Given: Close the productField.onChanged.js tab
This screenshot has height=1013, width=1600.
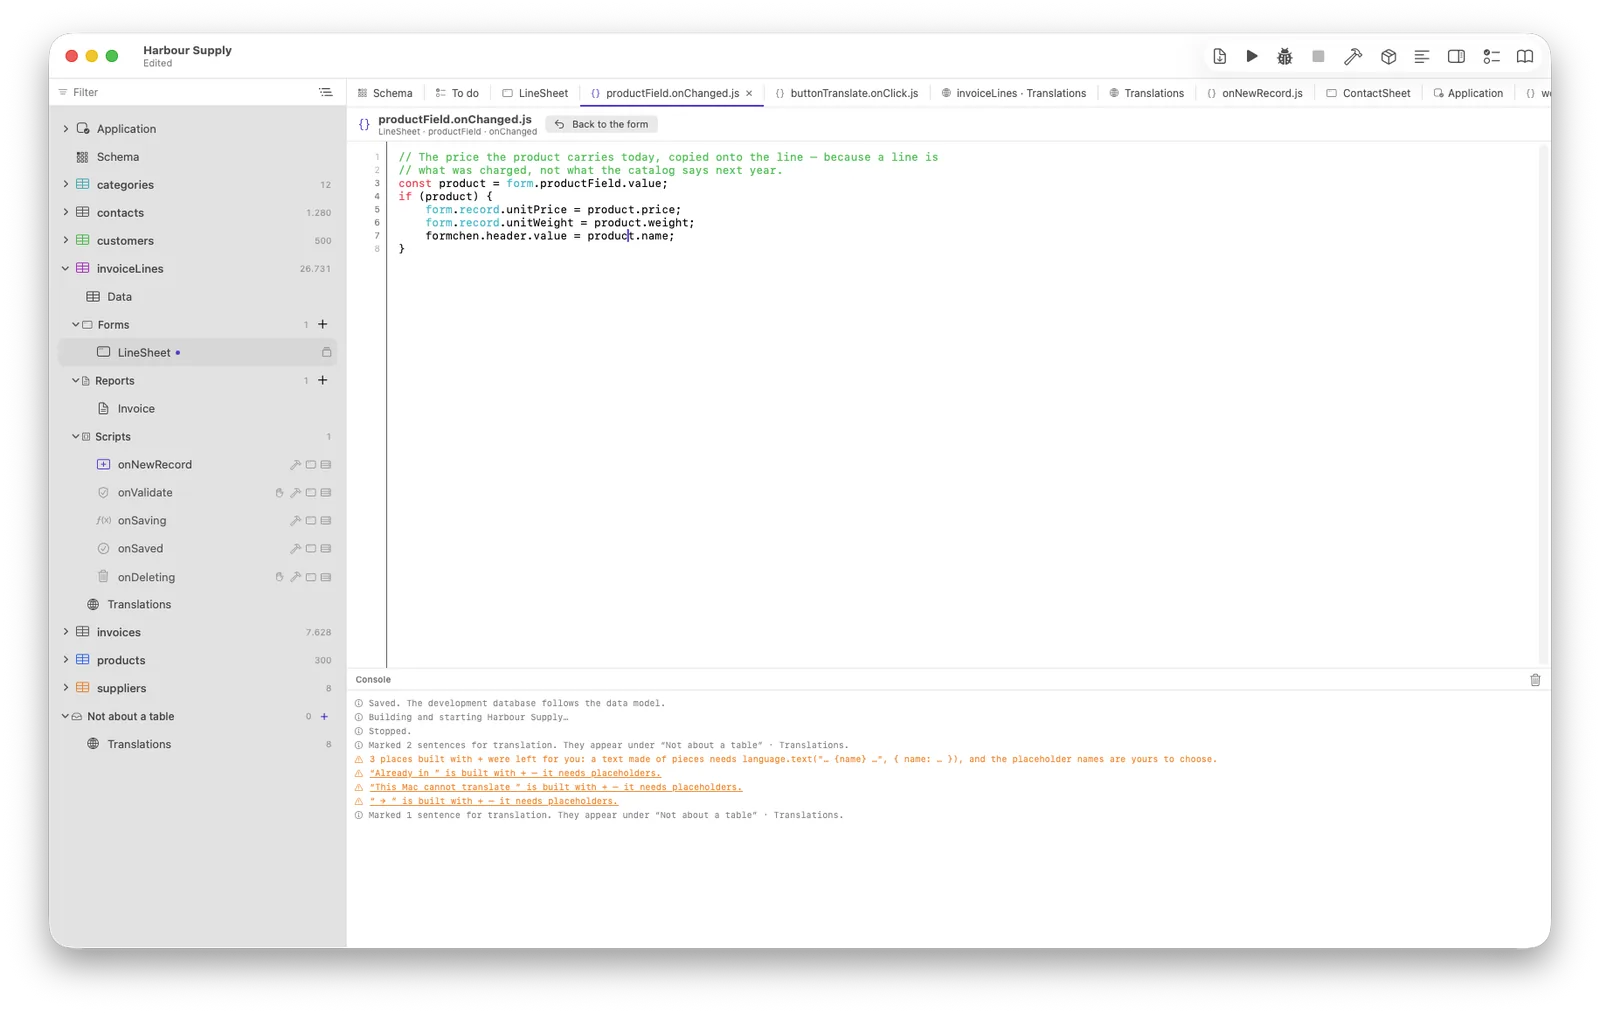Looking at the screenshot, I should pyautogui.click(x=749, y=93).
